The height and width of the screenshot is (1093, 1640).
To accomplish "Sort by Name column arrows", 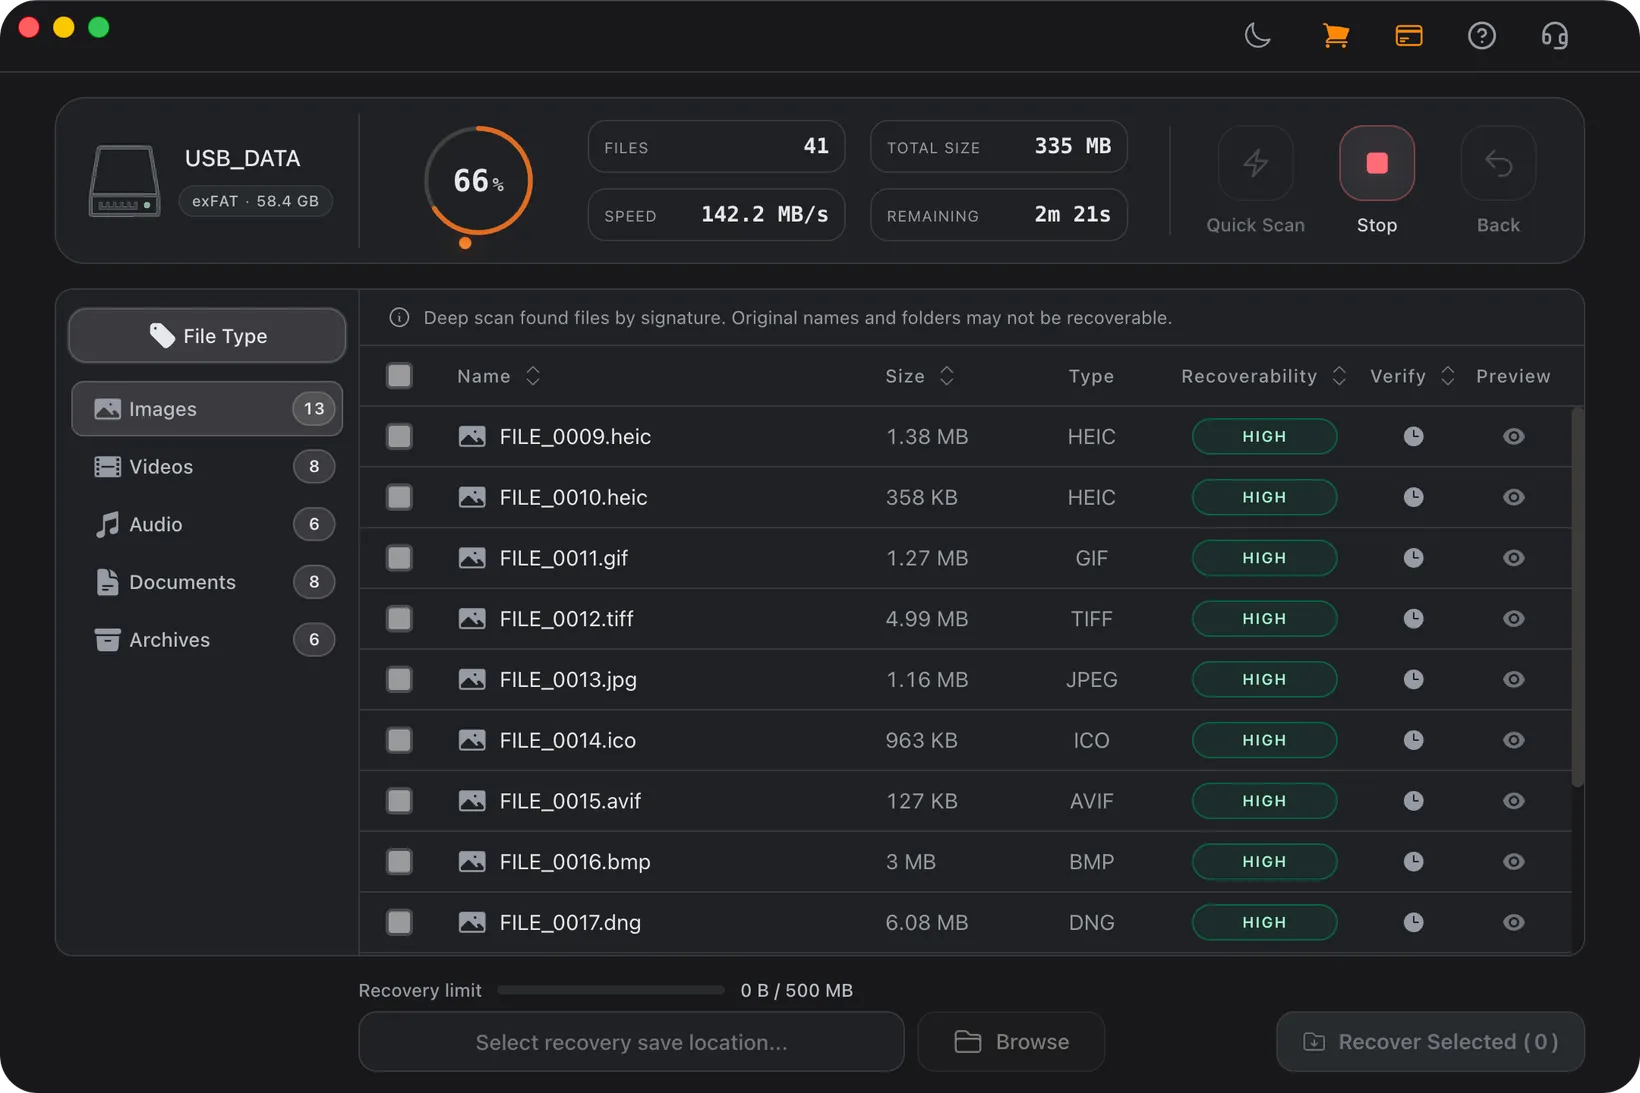I will 533,376.
